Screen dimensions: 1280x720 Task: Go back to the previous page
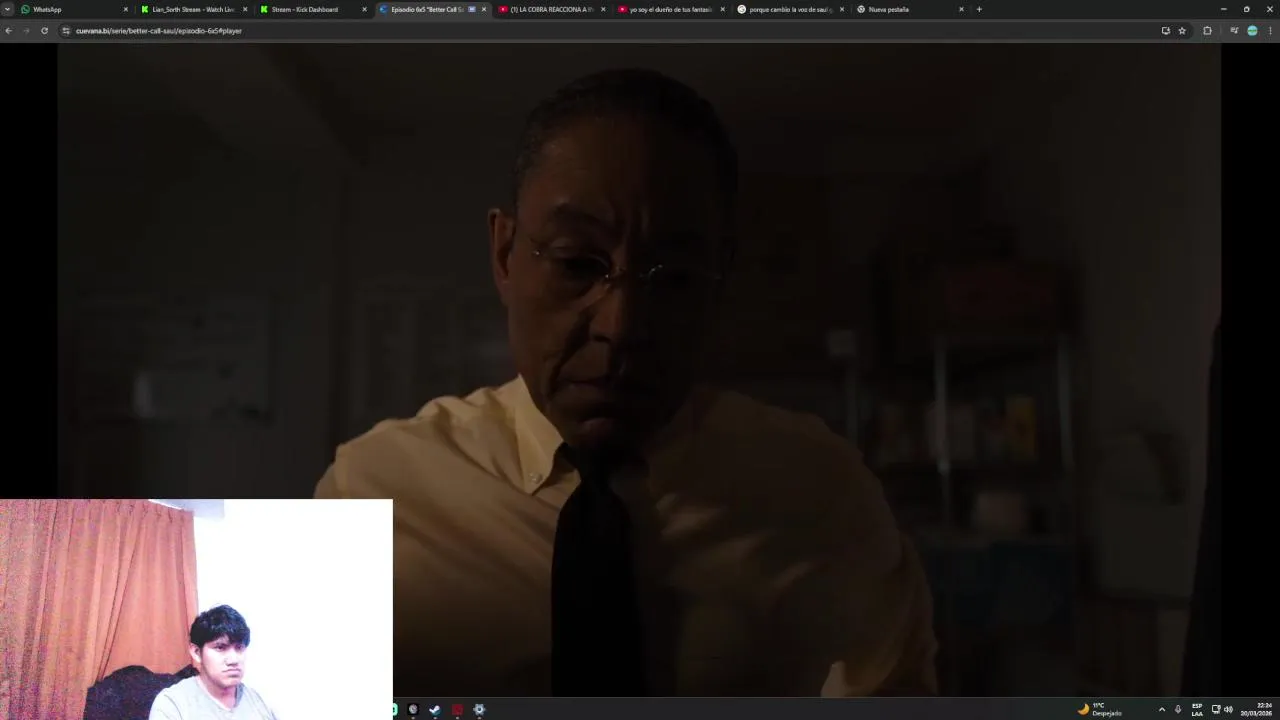coord(8,31)
